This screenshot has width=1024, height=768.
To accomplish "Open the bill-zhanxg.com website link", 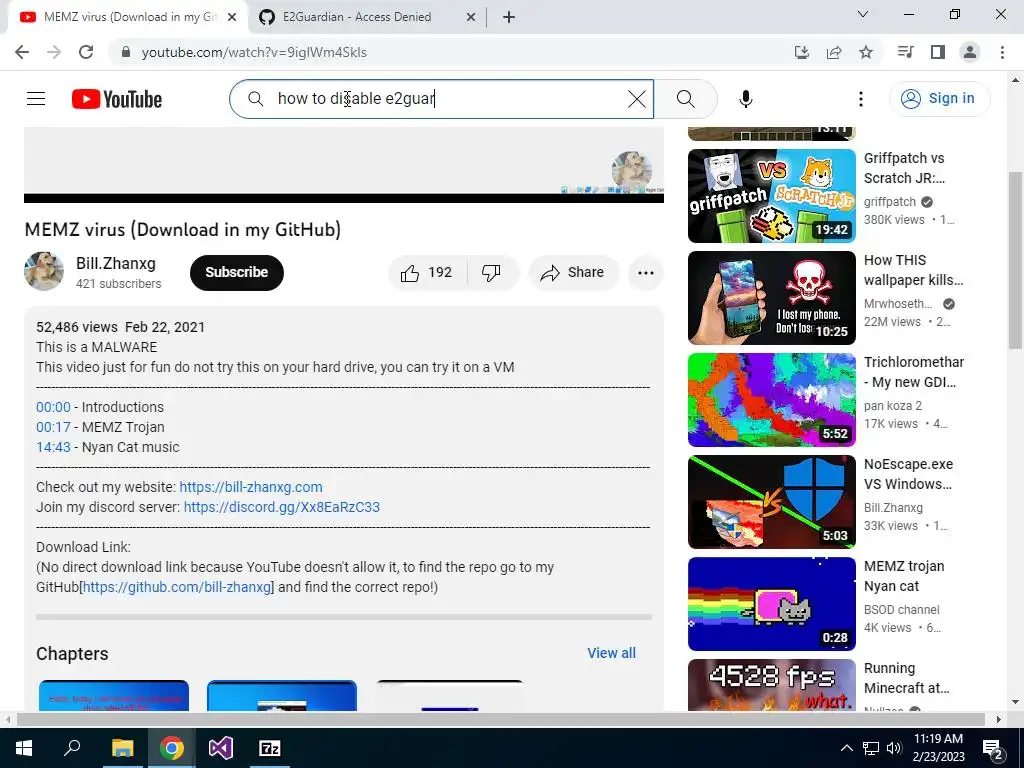I will (251, 487).
